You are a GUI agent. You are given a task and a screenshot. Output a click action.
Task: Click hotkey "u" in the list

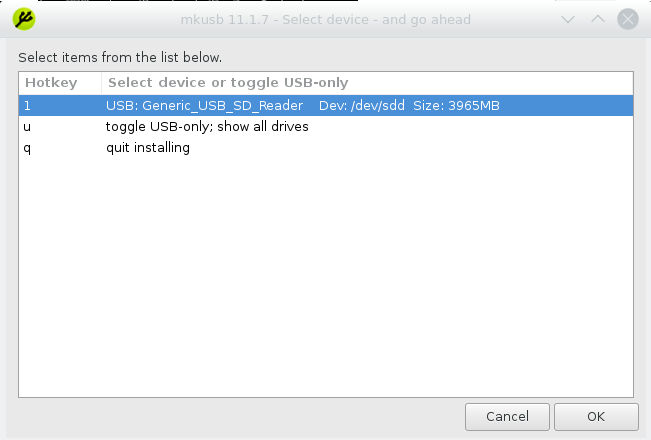click(x=28, y=127)
